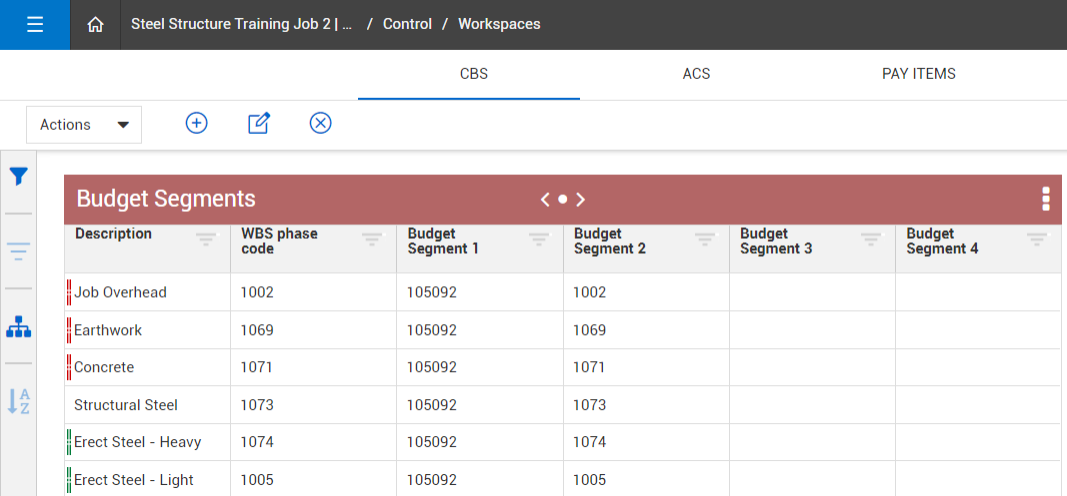Click the sidebar filter lines icon
This screenshot has width=1067, height=496.
coord(18,251)
